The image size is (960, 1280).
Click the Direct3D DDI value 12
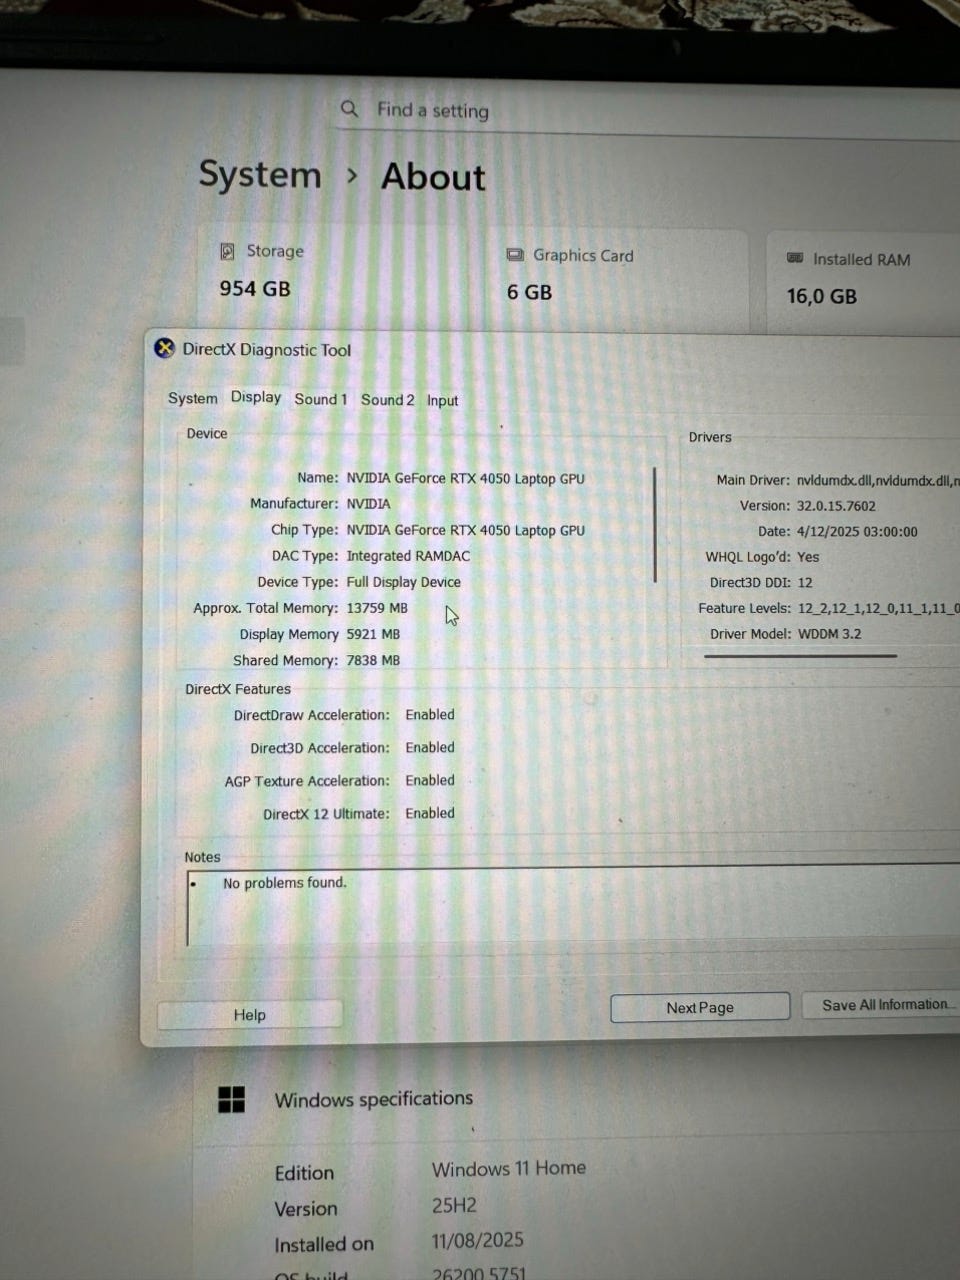805,582
